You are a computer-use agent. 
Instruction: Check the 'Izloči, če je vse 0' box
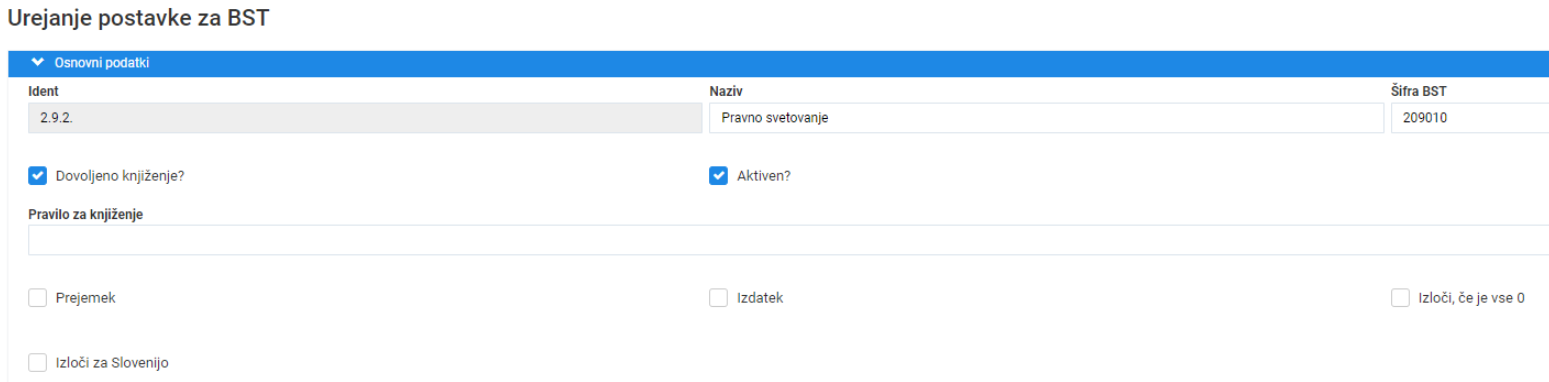pyautogui.click(x=1400, y=298)
